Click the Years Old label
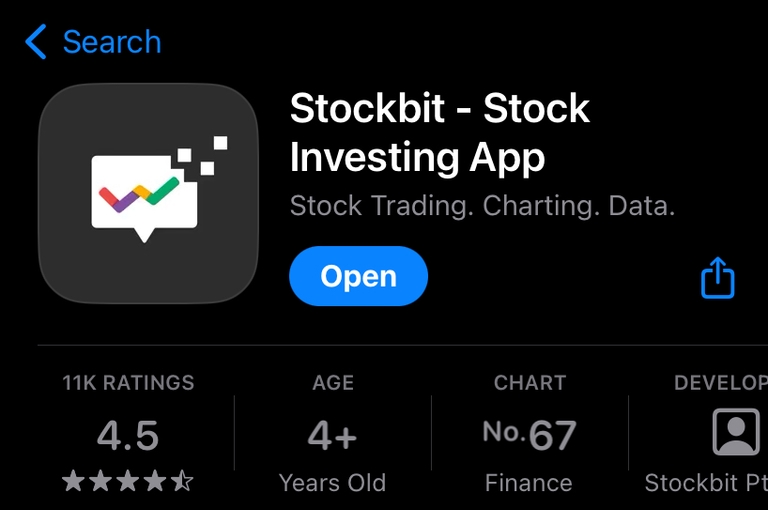The width and height of the screenshot is (768, 510). click(x=333, y=482)
